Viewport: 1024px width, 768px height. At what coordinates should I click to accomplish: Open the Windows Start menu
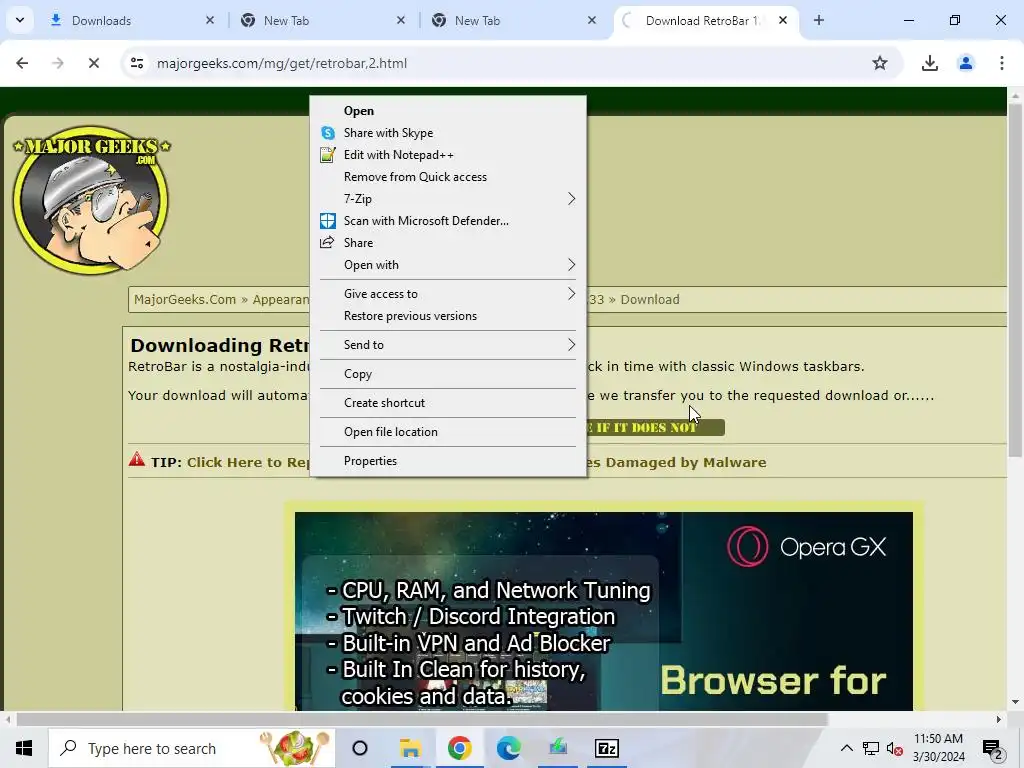coord(24,748)
